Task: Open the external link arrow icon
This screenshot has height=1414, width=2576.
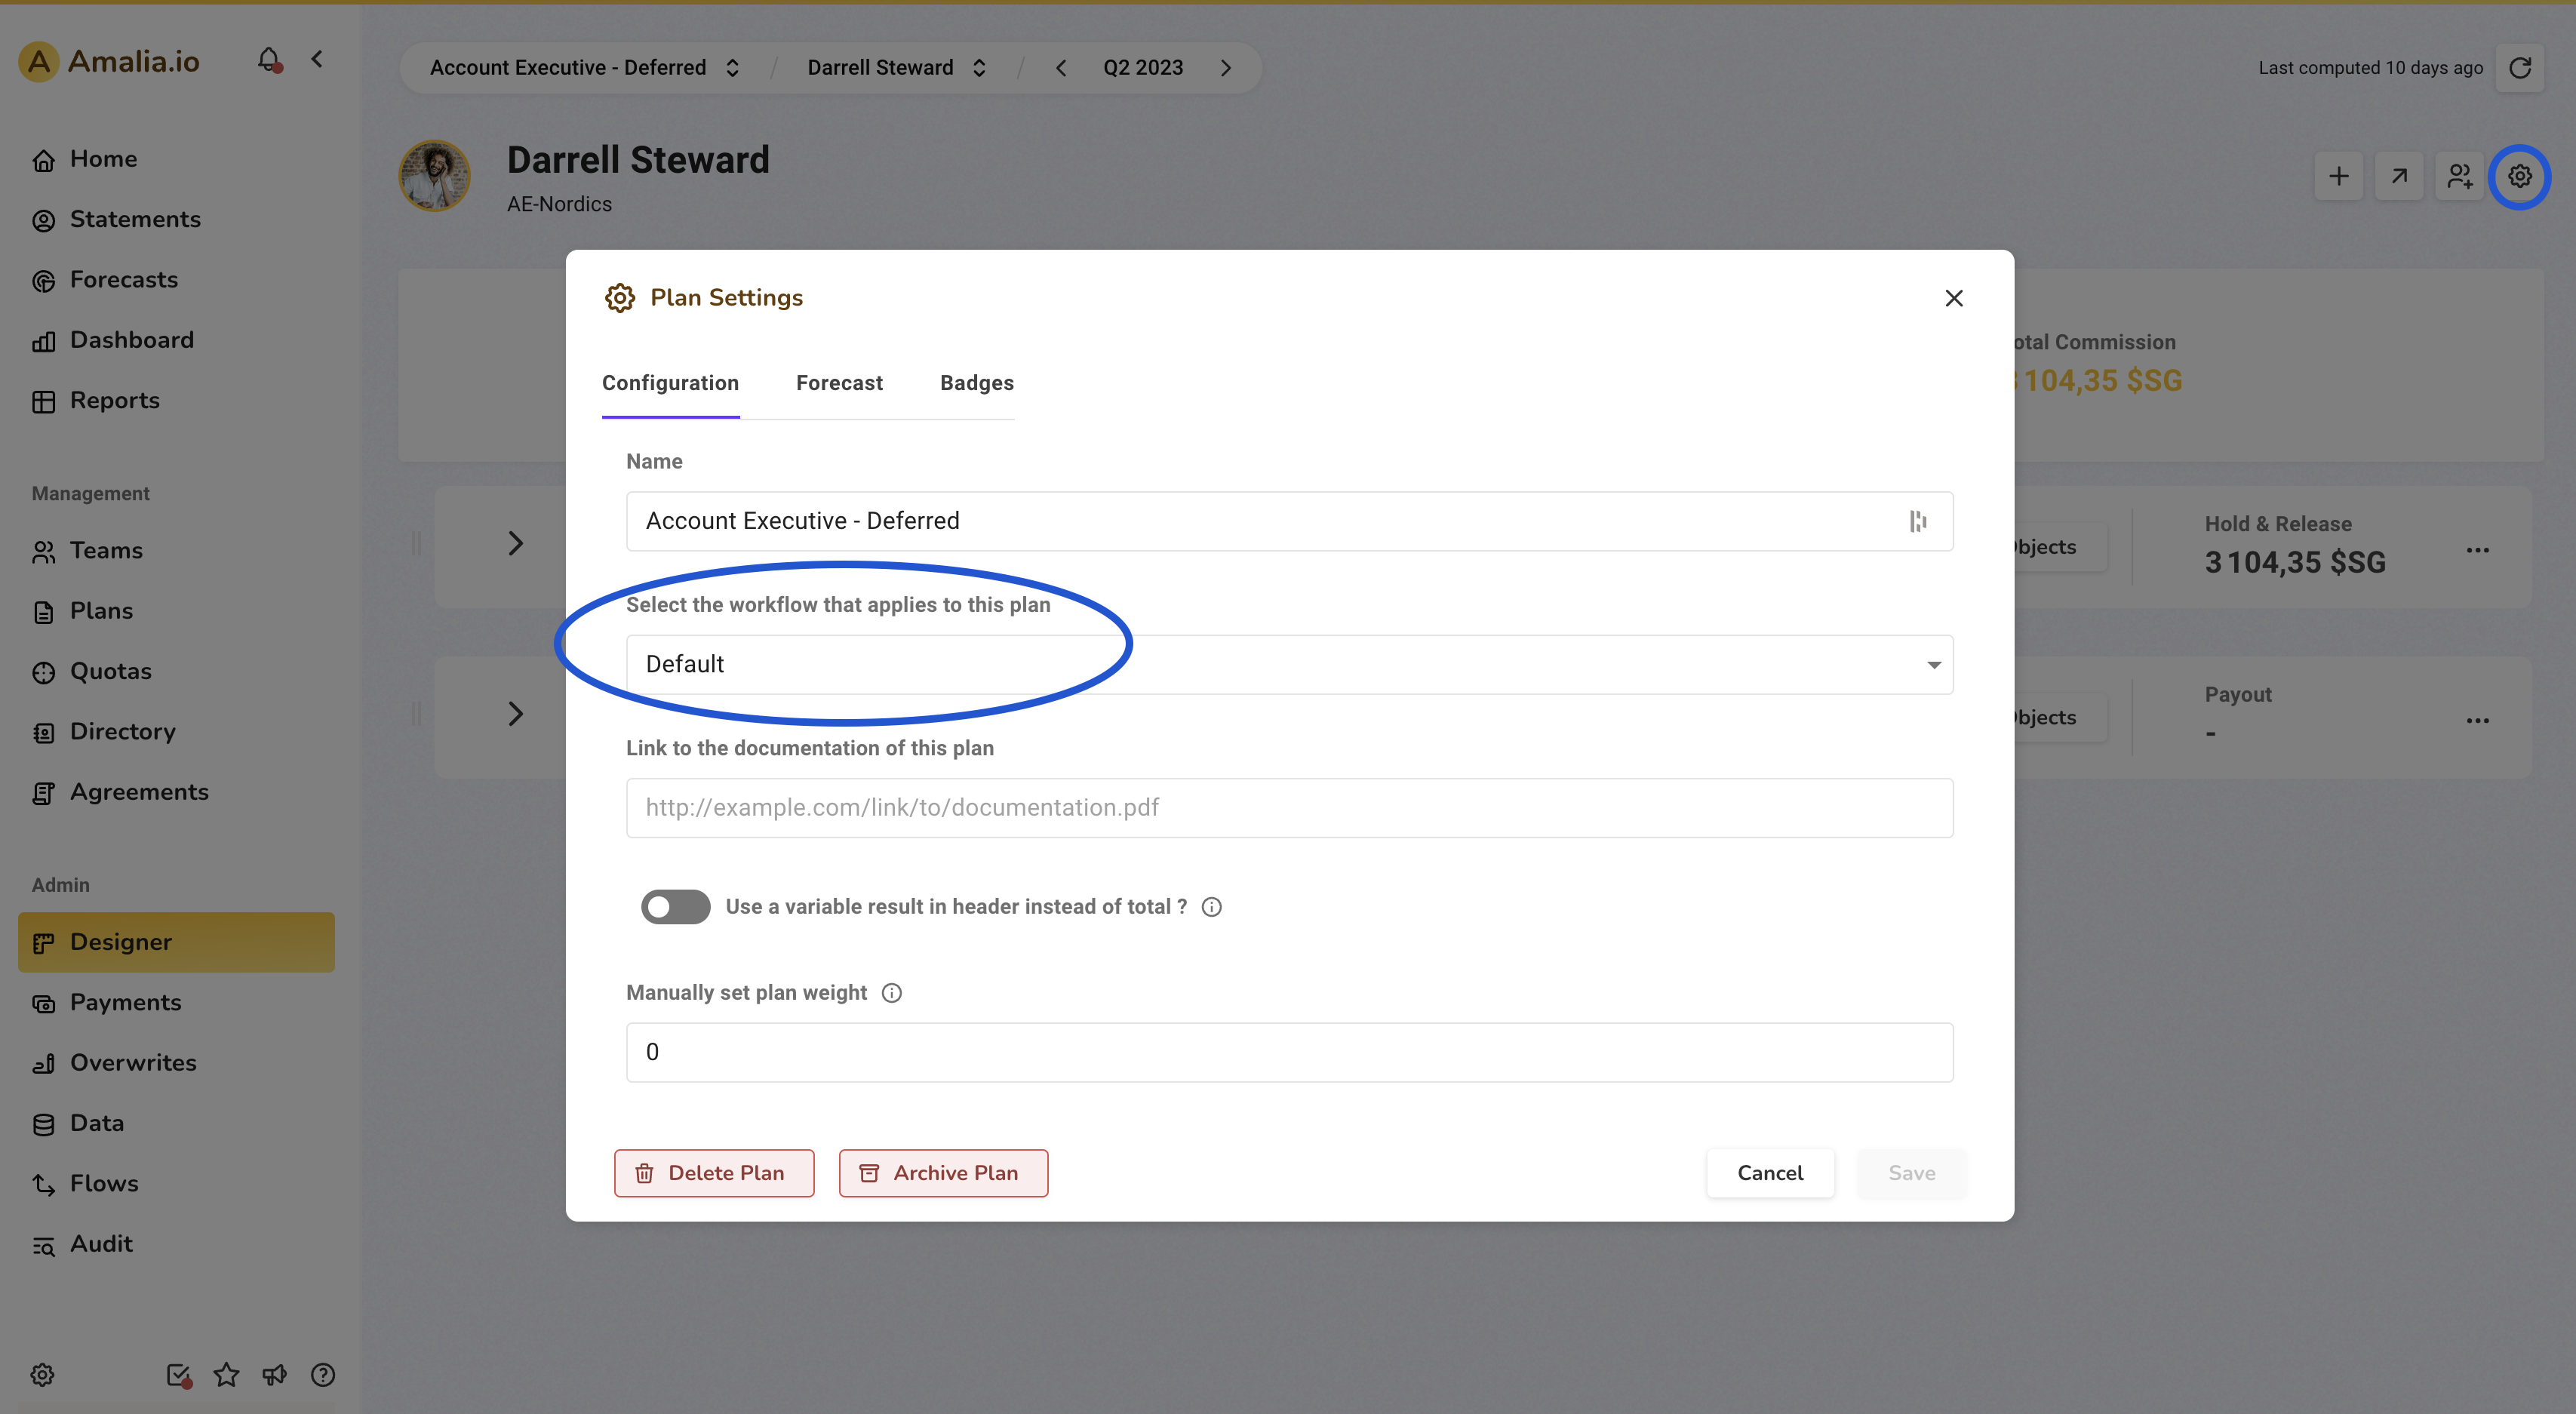Action: click(x=2398, y=177)
